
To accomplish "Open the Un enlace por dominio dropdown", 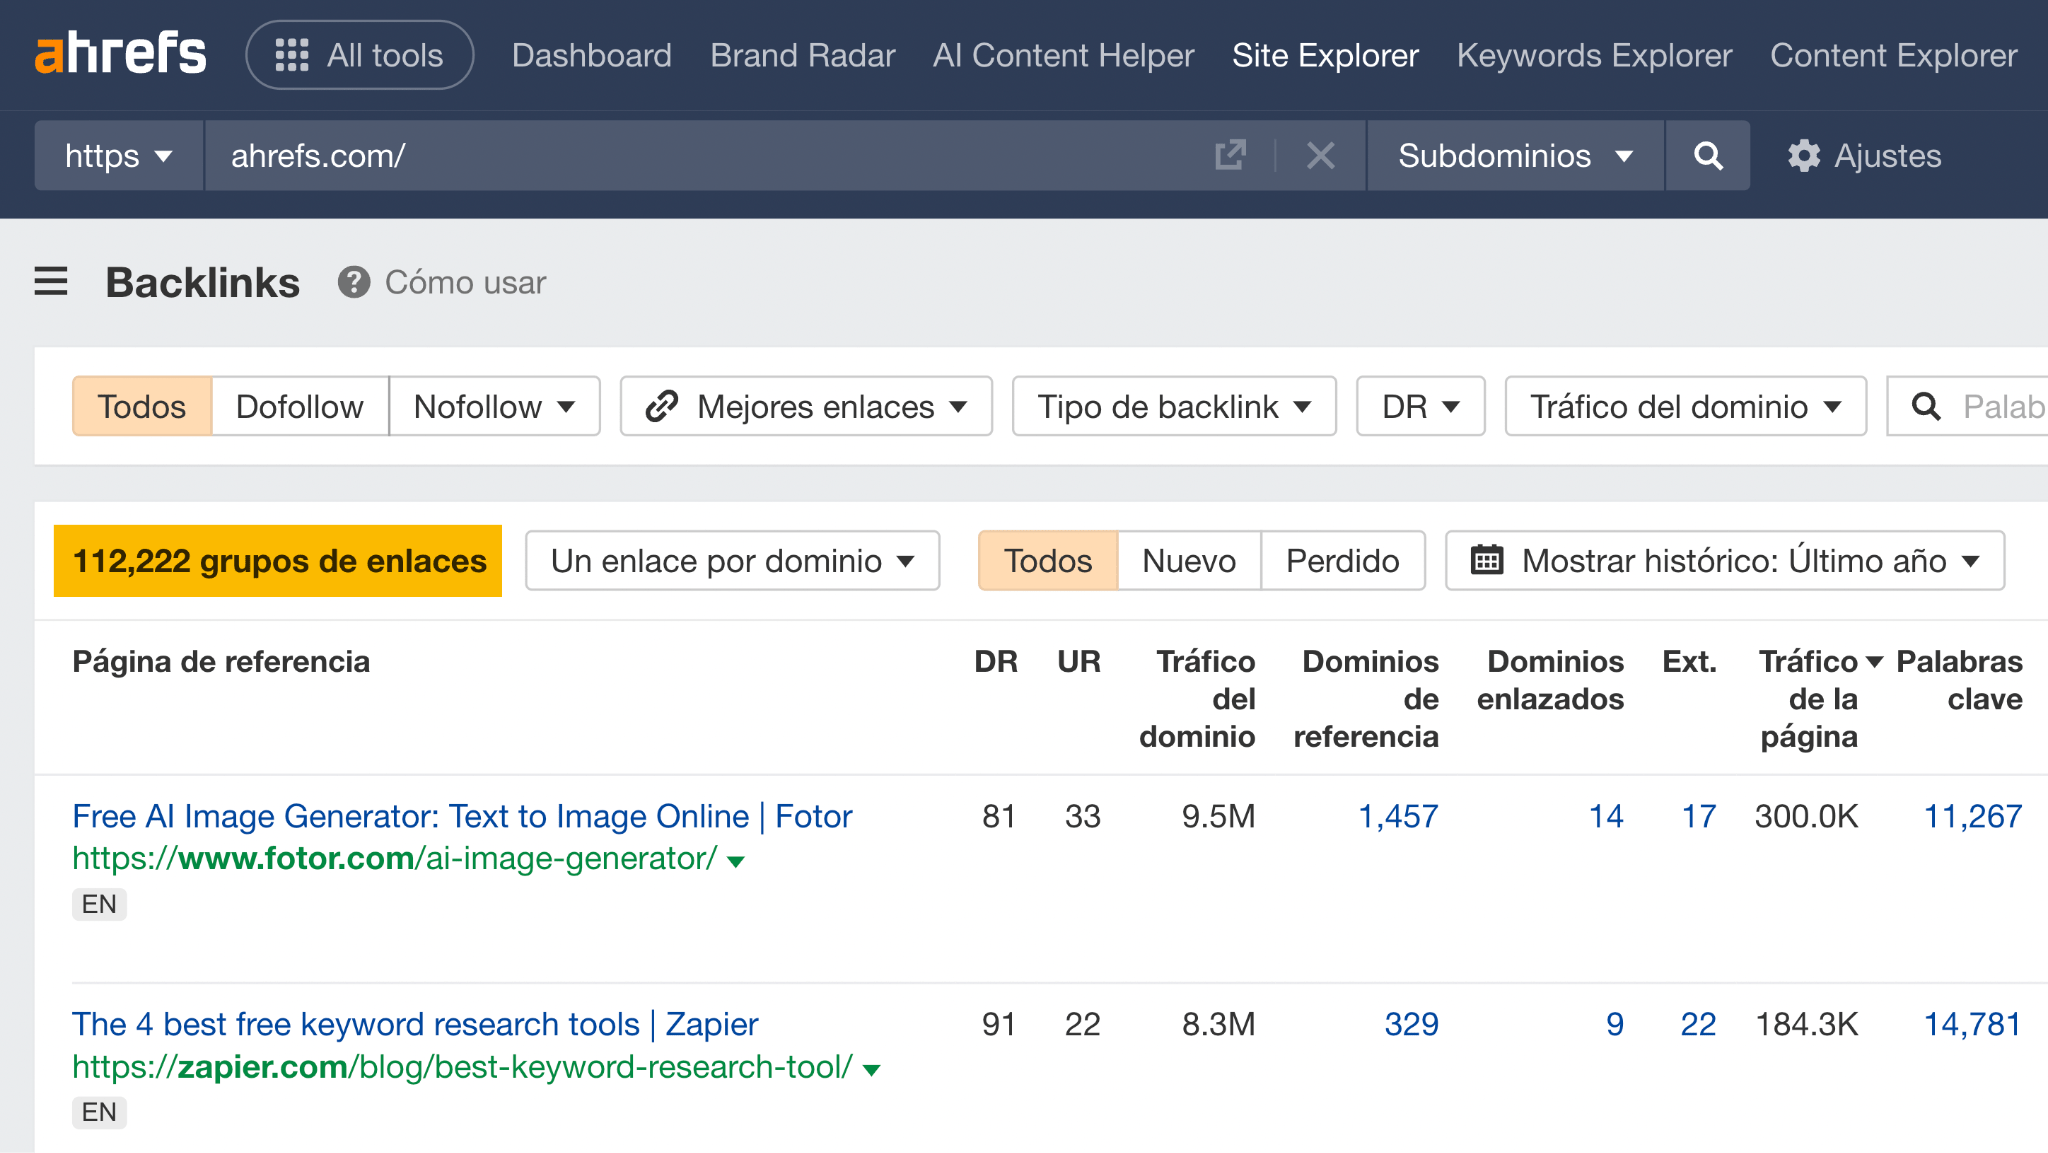I will point(731,561).
